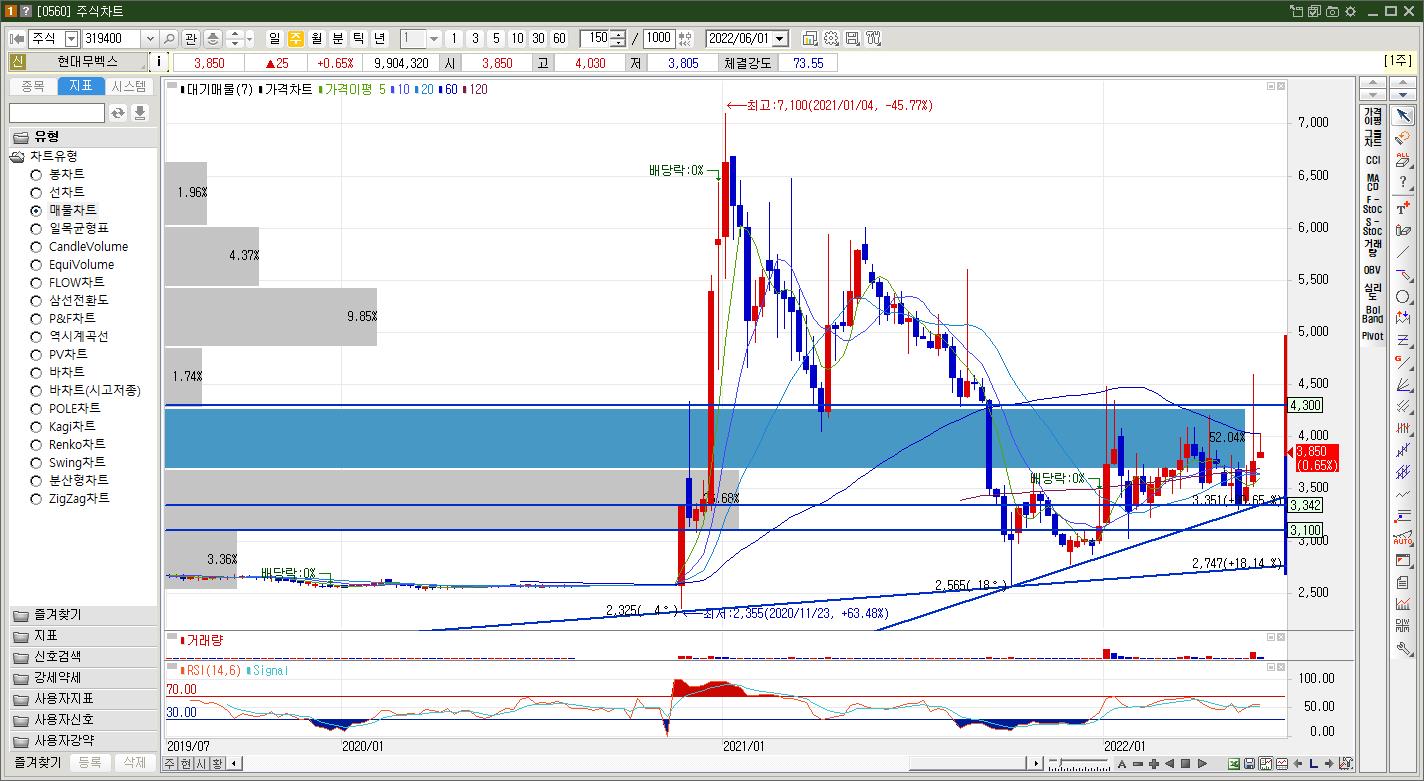Click the zoom in plus icon
Image resolution: width=1424 pixels, height=781 pixels.
pyautogui.click(x=1154, y=764)
